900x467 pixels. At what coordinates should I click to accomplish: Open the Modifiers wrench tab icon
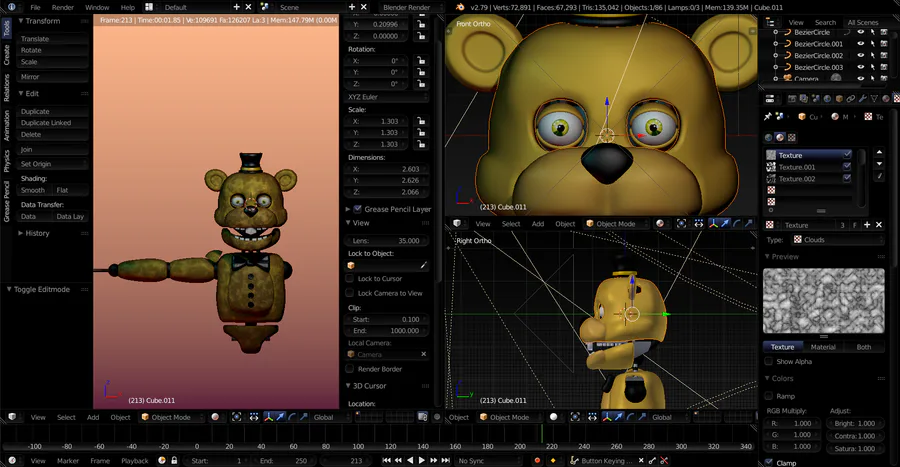click(862, 99)
